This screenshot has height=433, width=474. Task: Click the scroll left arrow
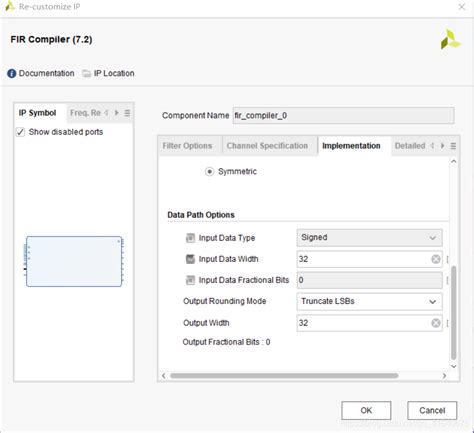click(x=164, y=376)
